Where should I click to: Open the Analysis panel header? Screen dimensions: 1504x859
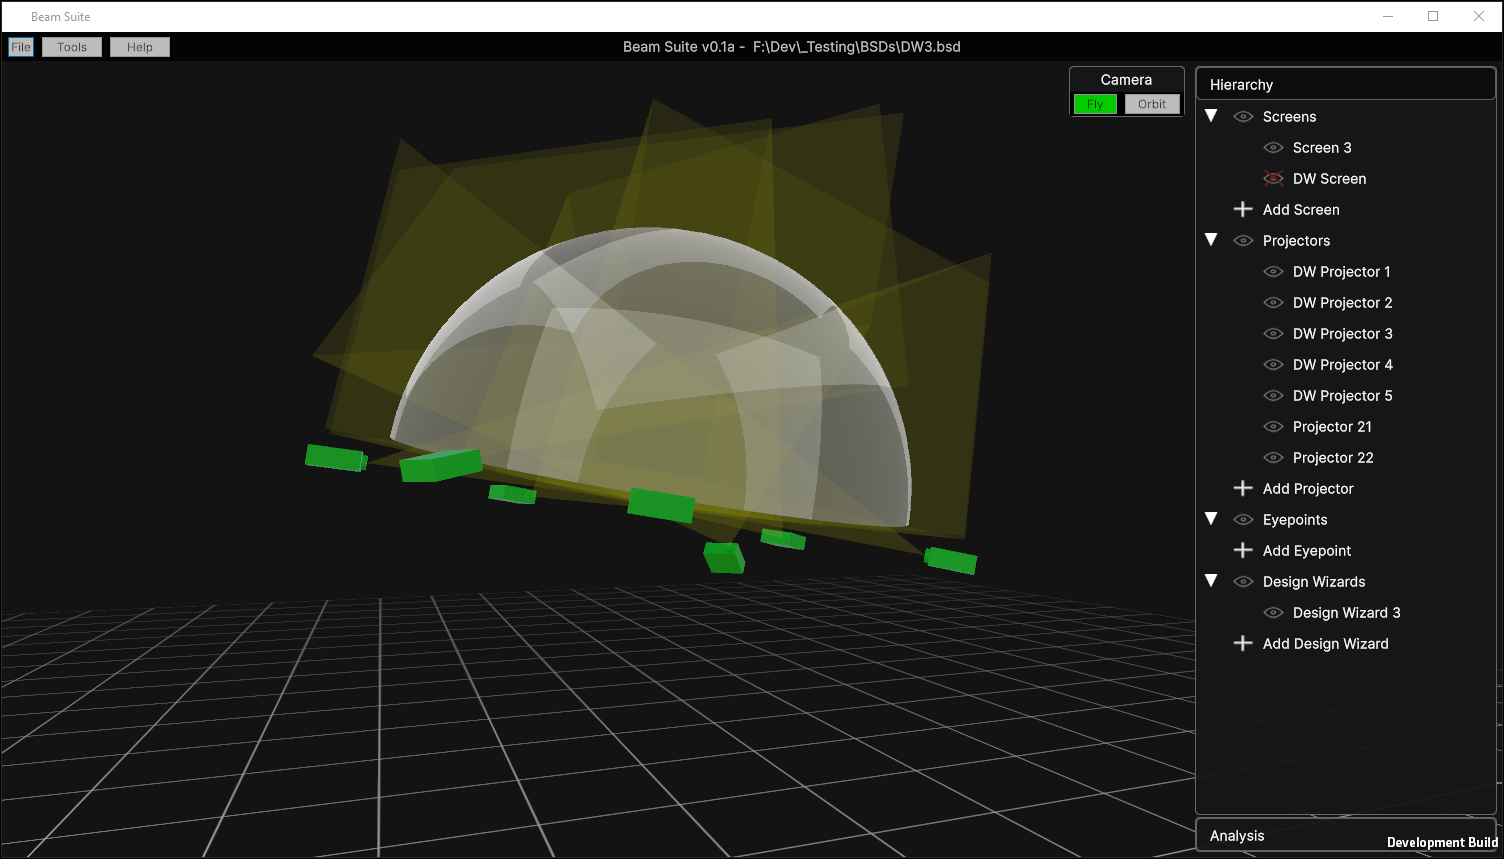click(1346, 836)
